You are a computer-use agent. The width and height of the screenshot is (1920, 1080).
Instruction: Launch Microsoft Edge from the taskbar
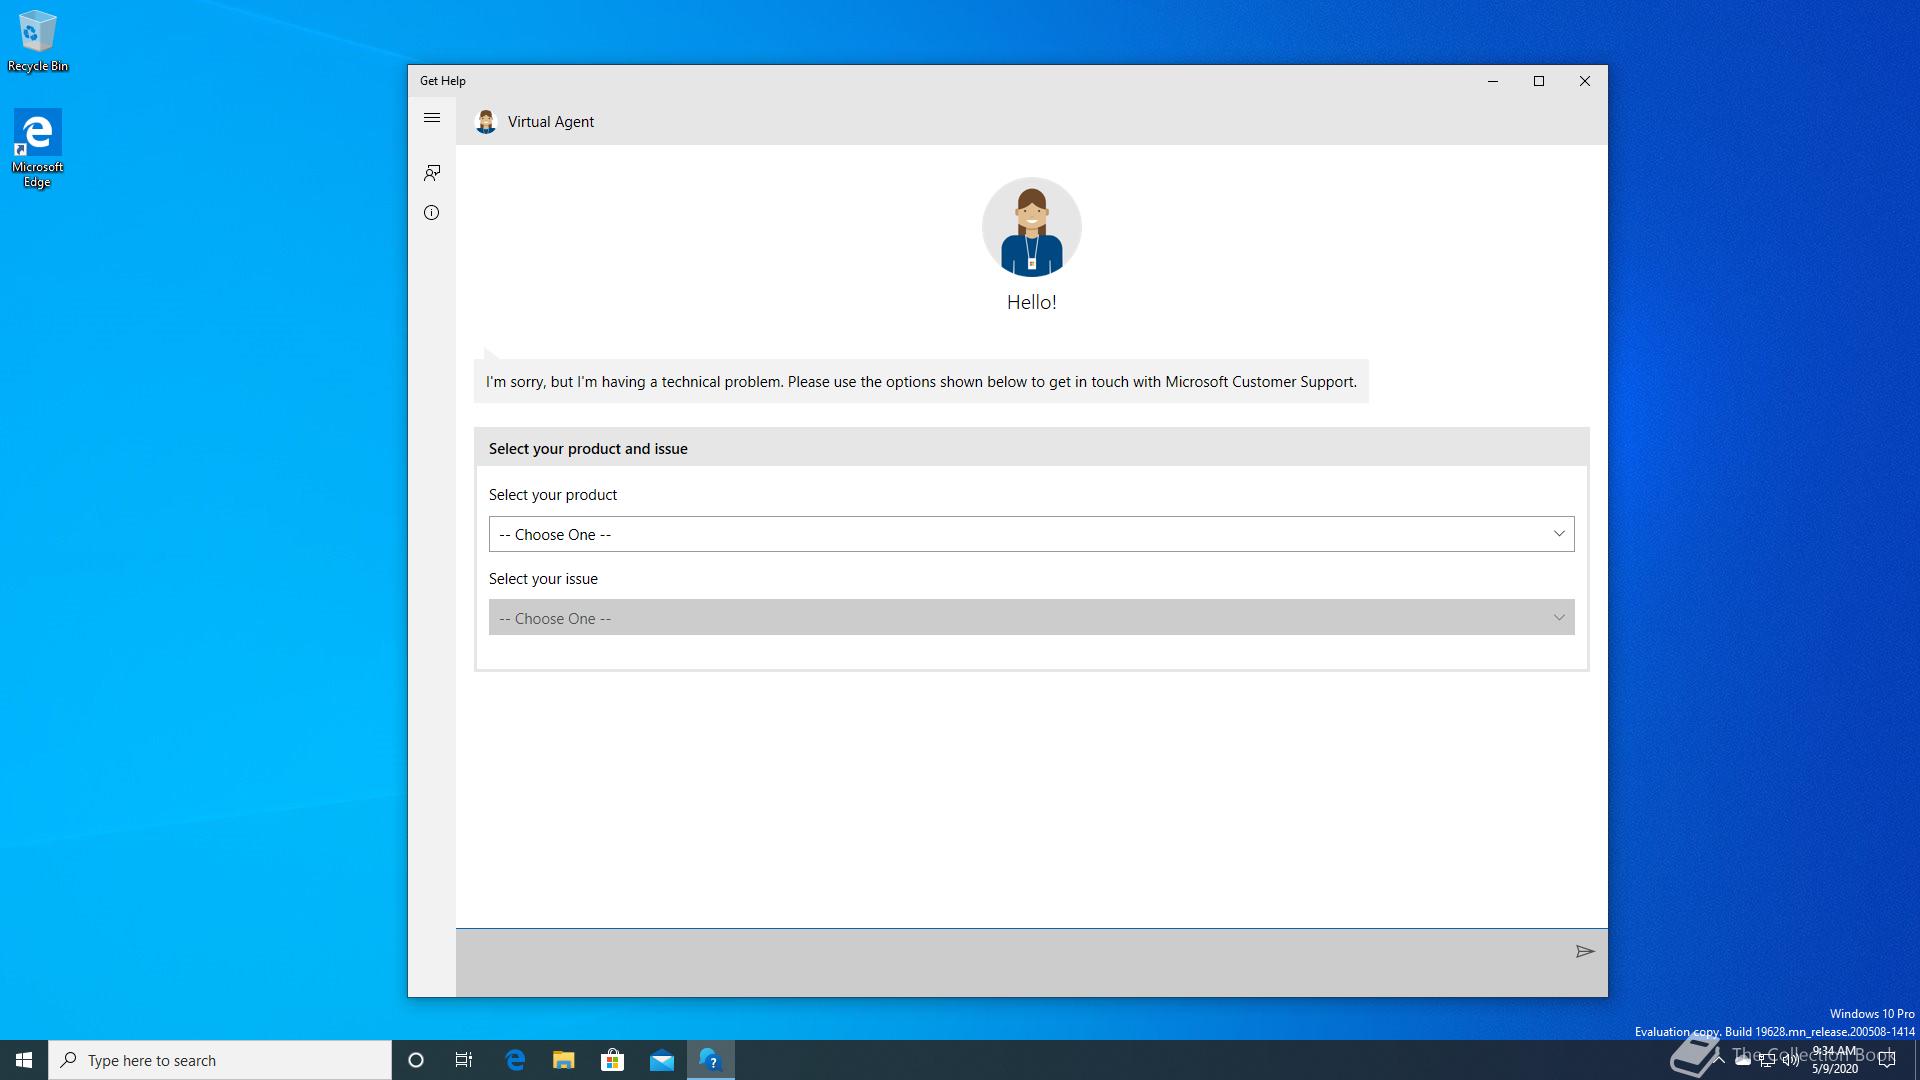515,1060
